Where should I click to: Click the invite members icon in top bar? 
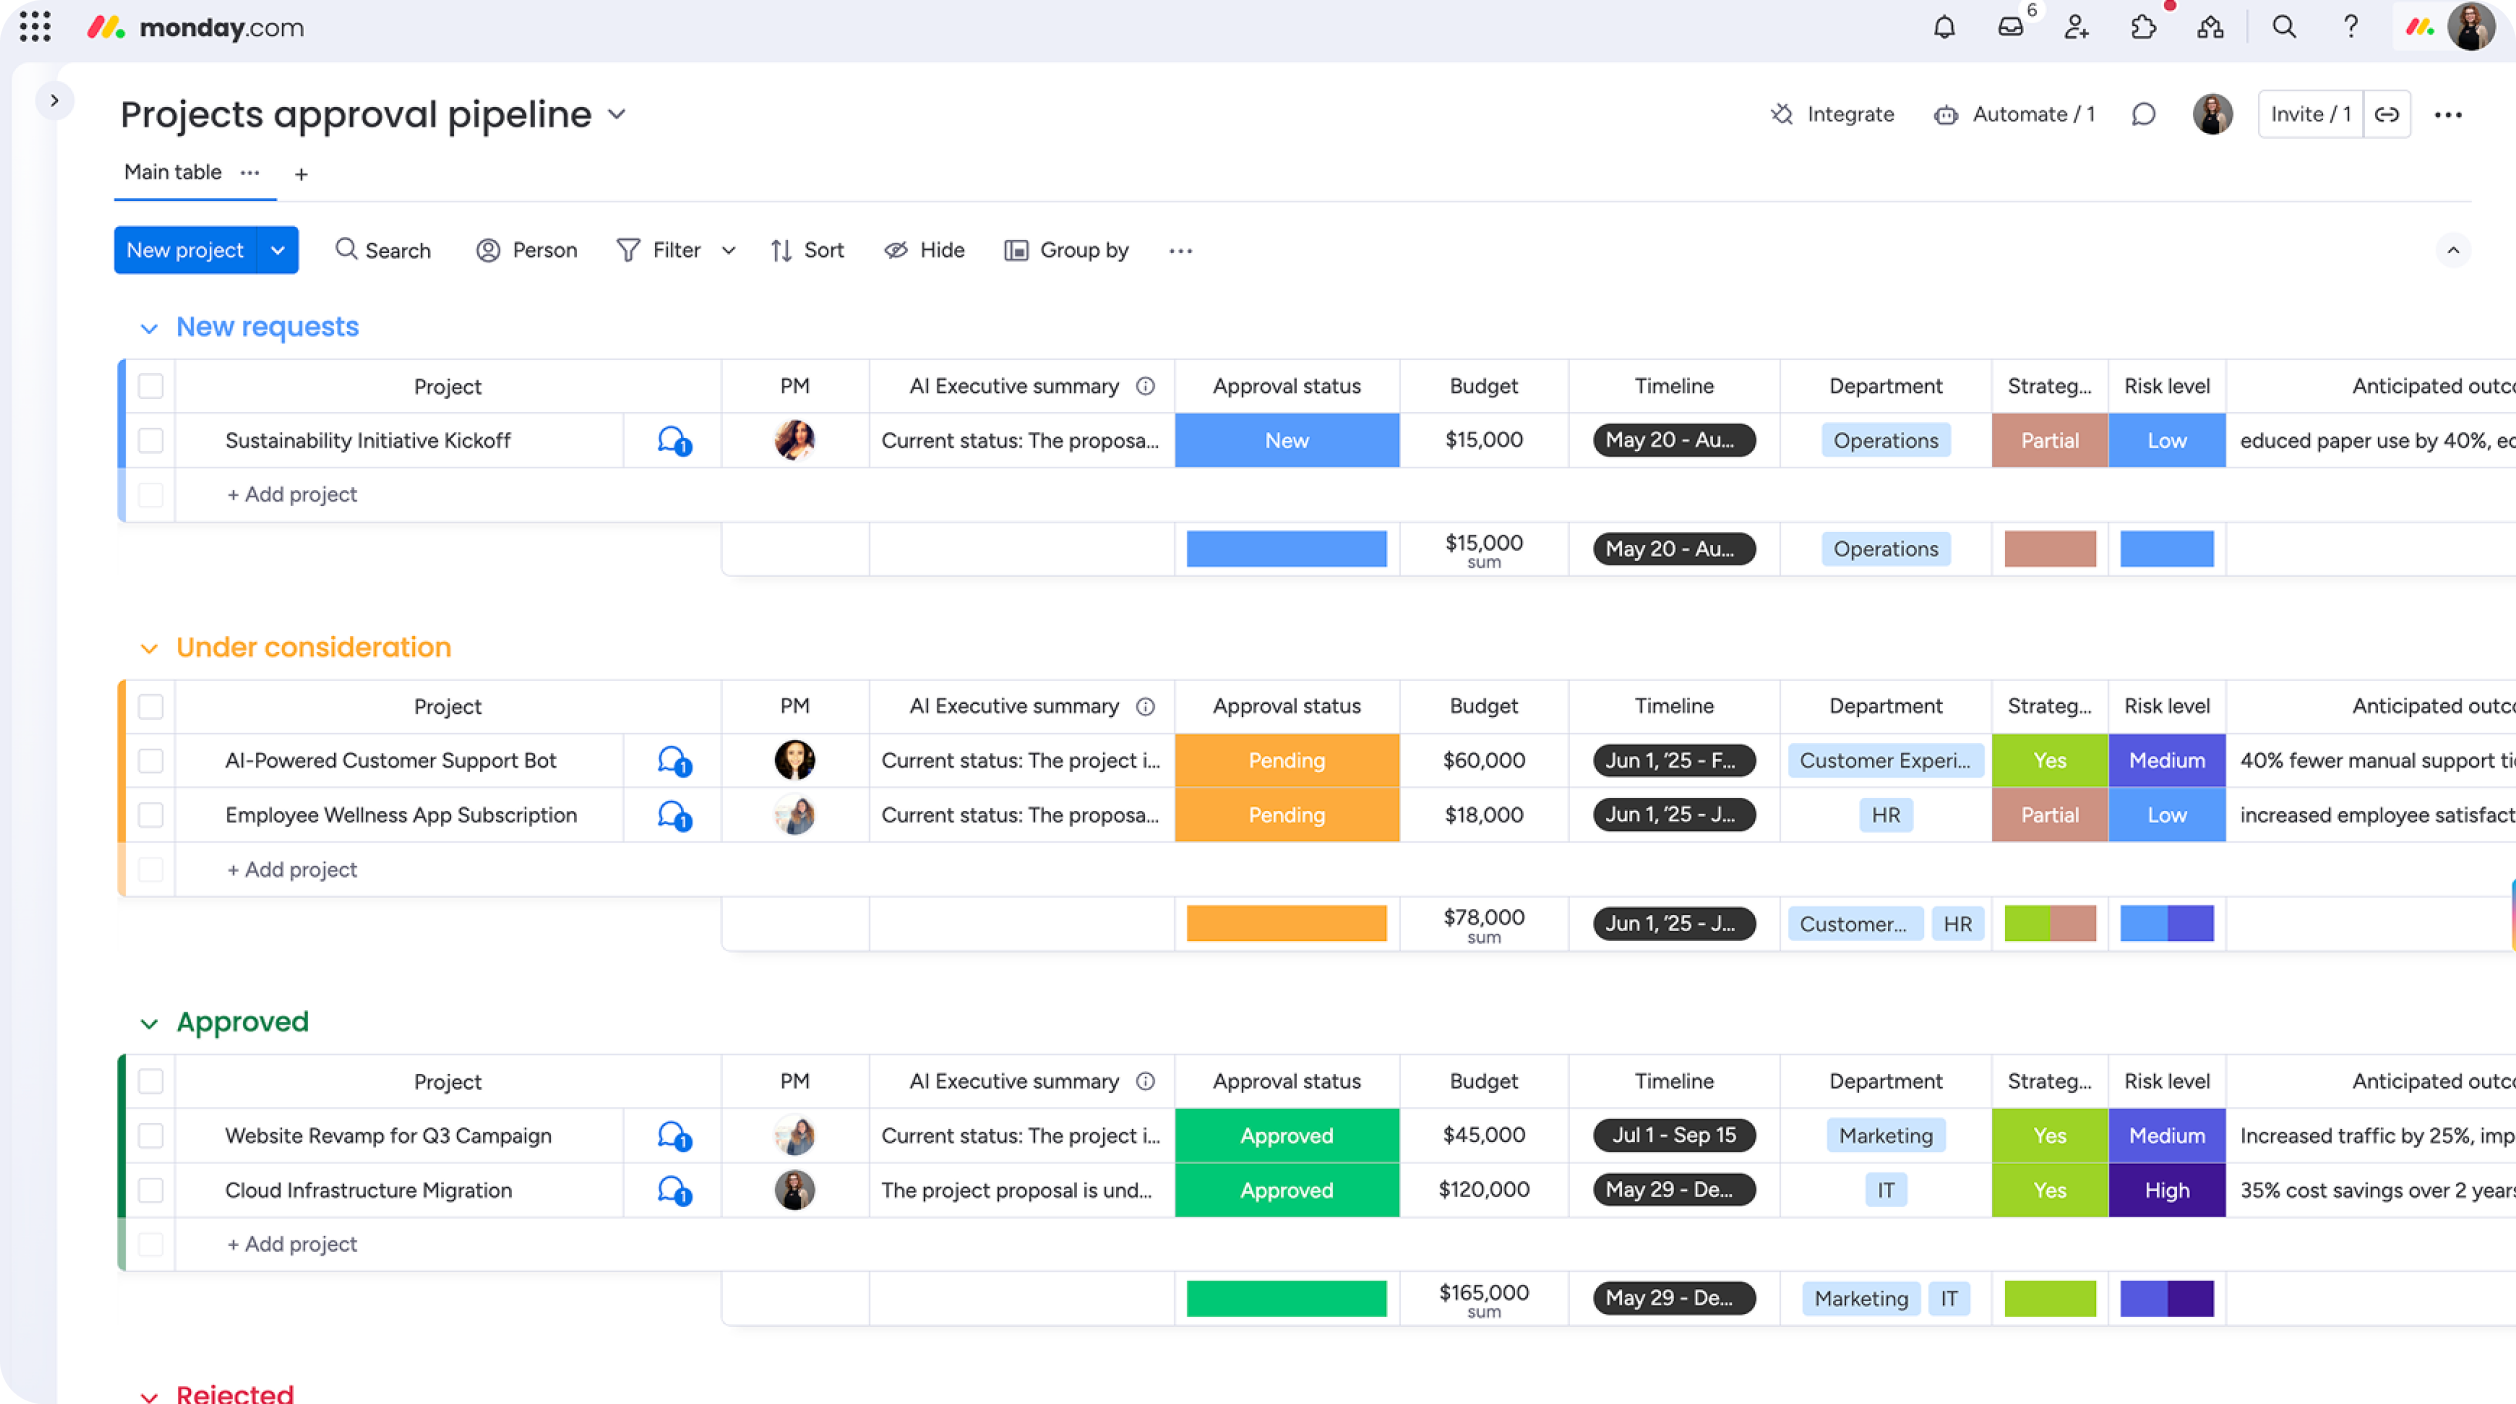click(2077, 27)
